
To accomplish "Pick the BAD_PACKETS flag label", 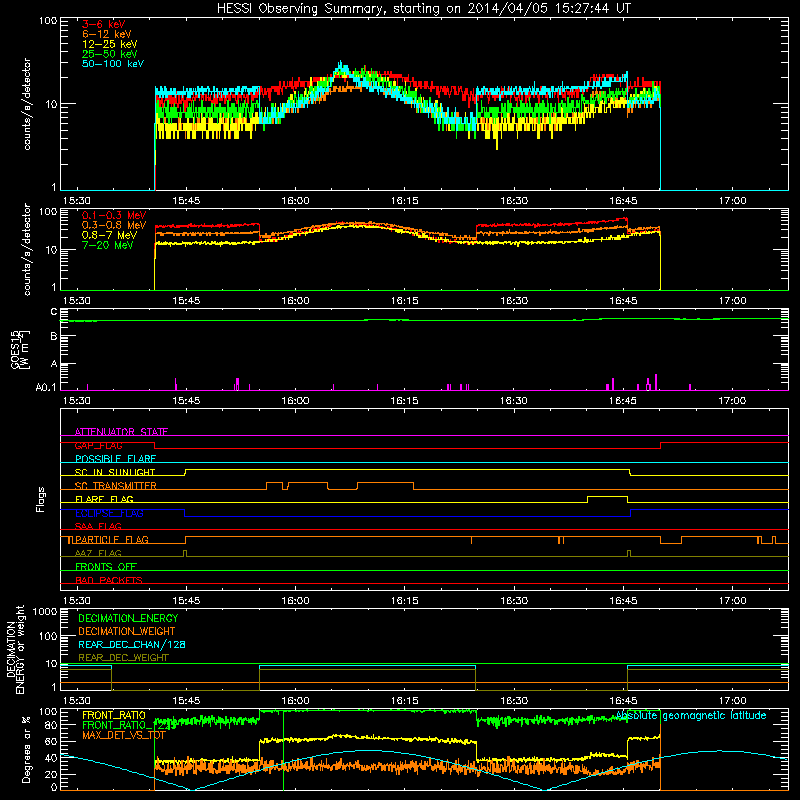I will (x=109, y=580).
